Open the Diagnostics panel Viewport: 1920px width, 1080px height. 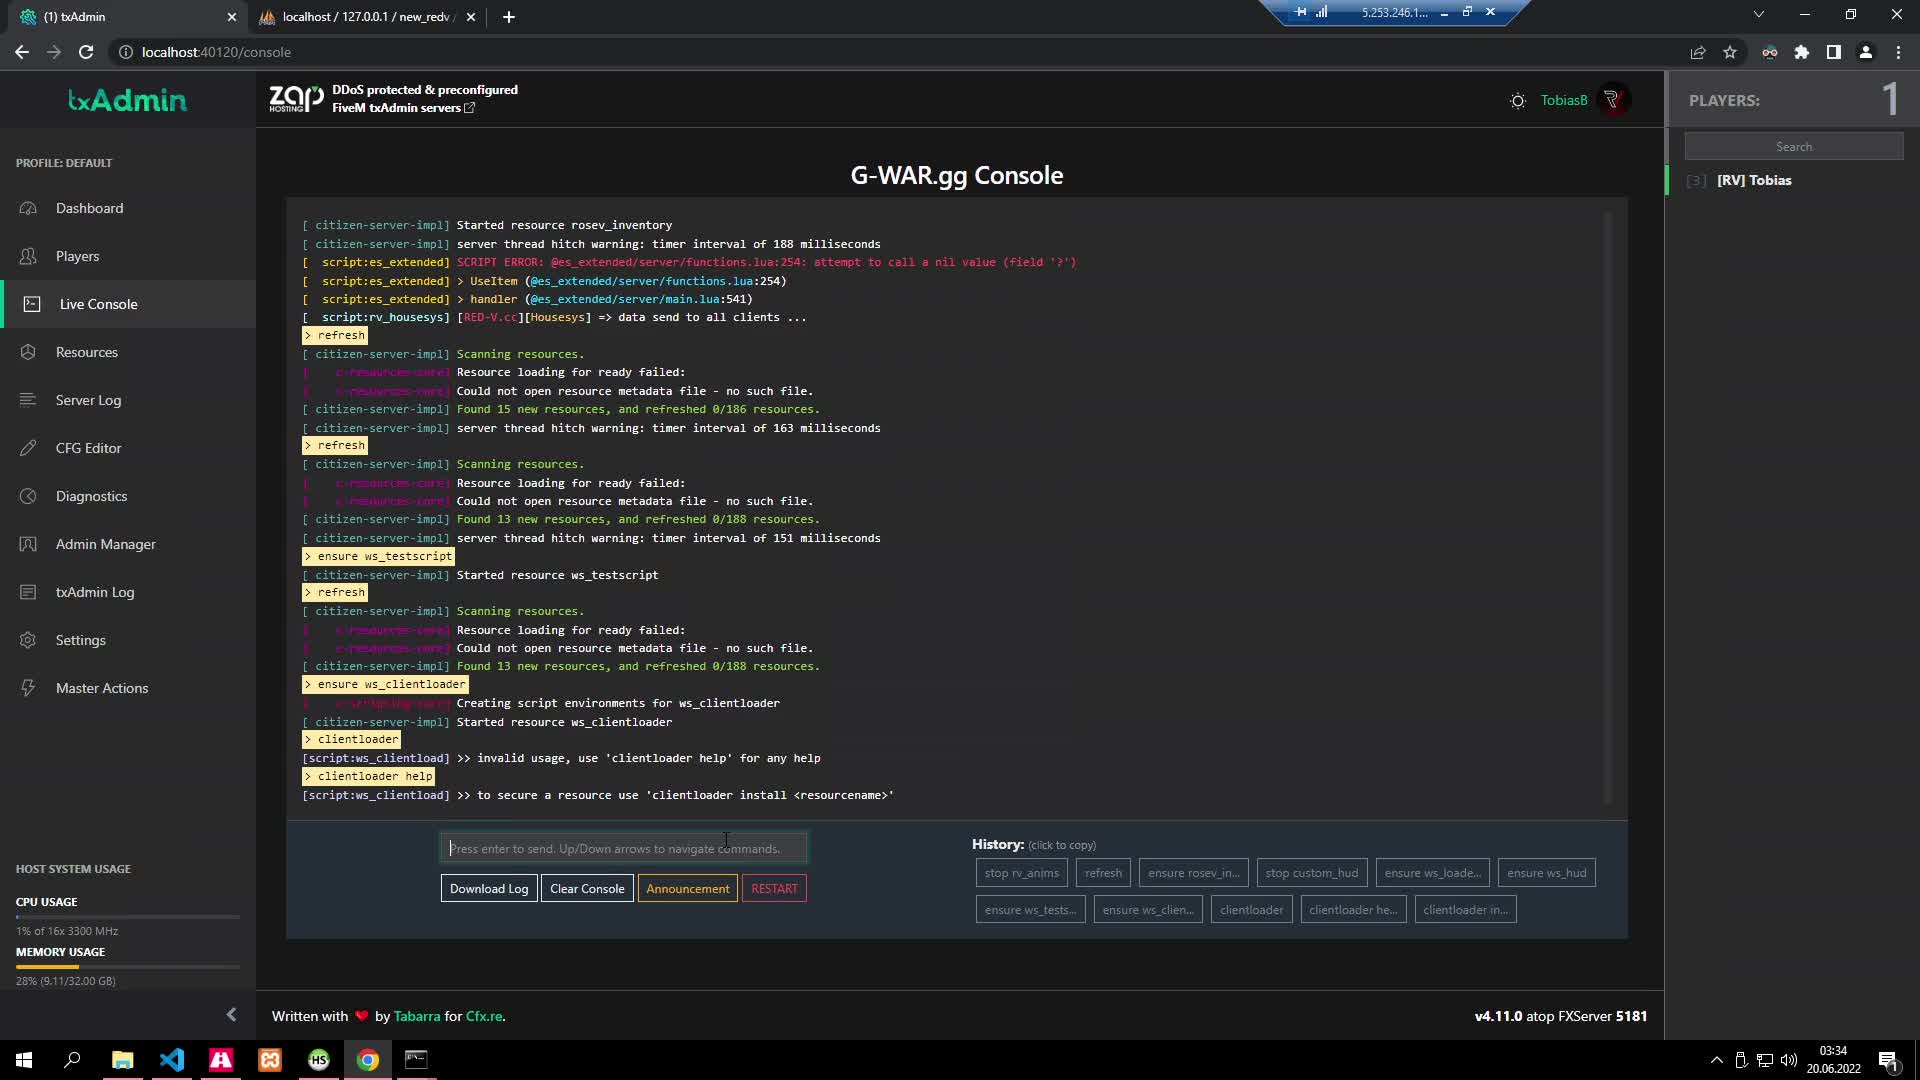pyautogui.click(x=91, y=496)
